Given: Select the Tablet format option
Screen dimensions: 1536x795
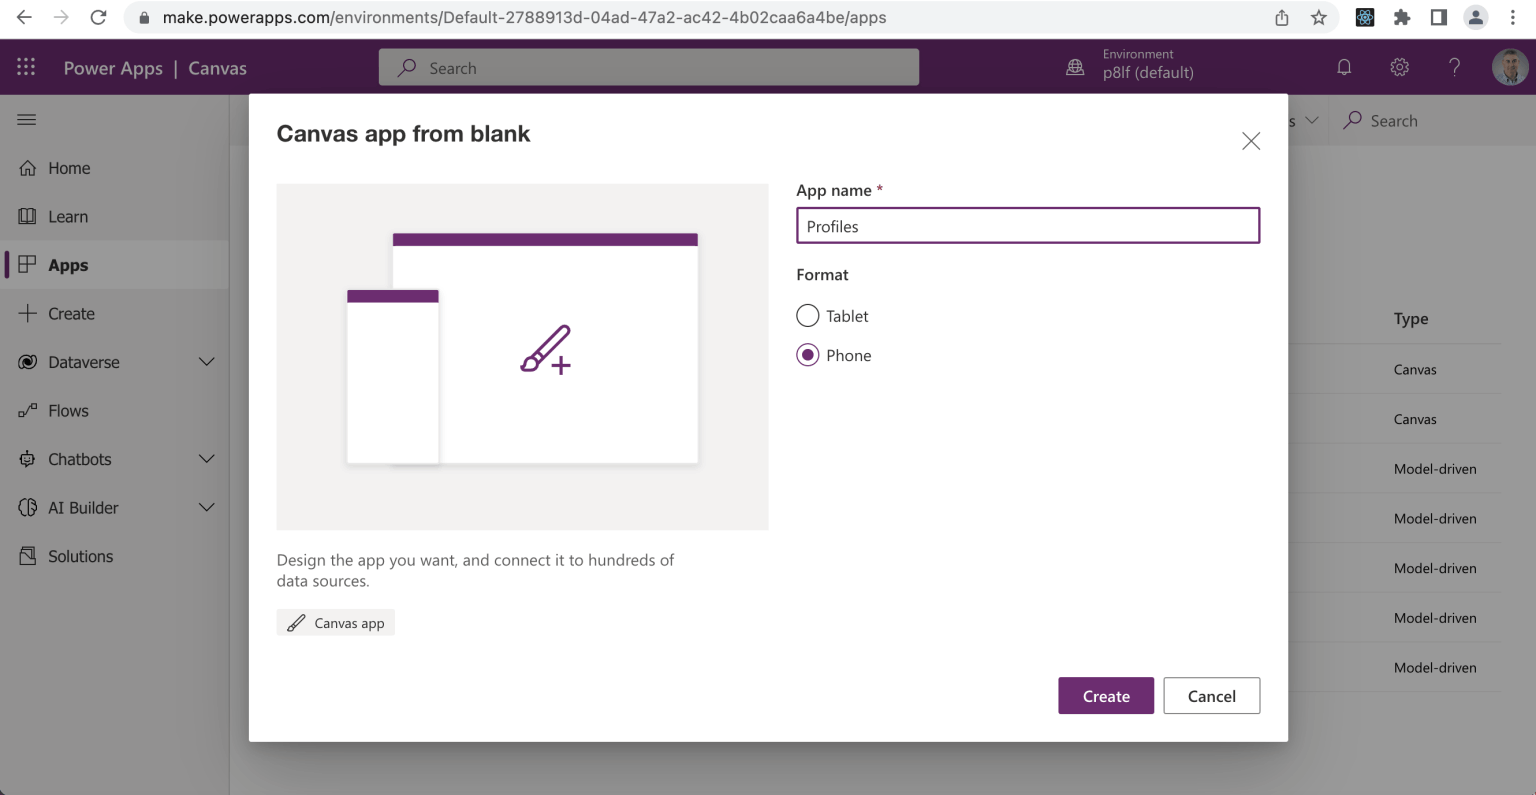Looking at the screenshot, I should [x=808, y=316].
